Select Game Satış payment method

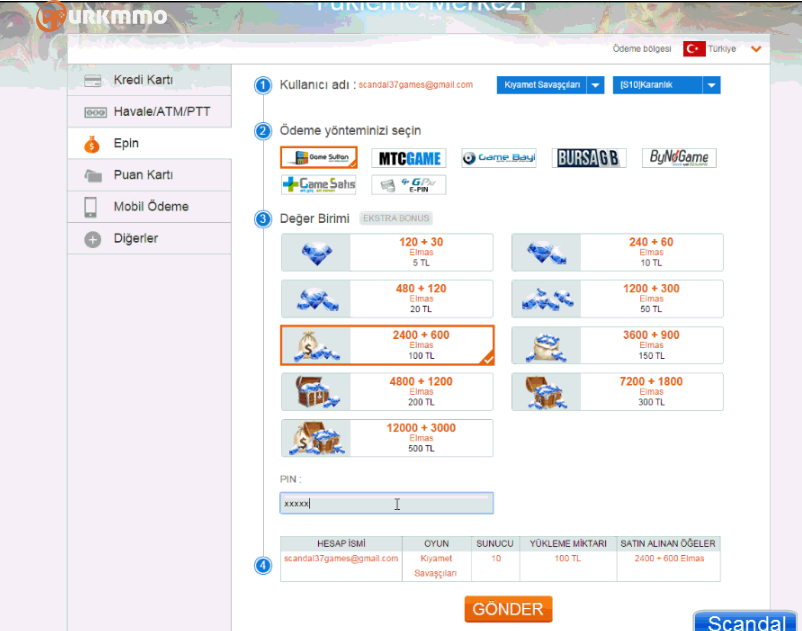tap(319, 185)
